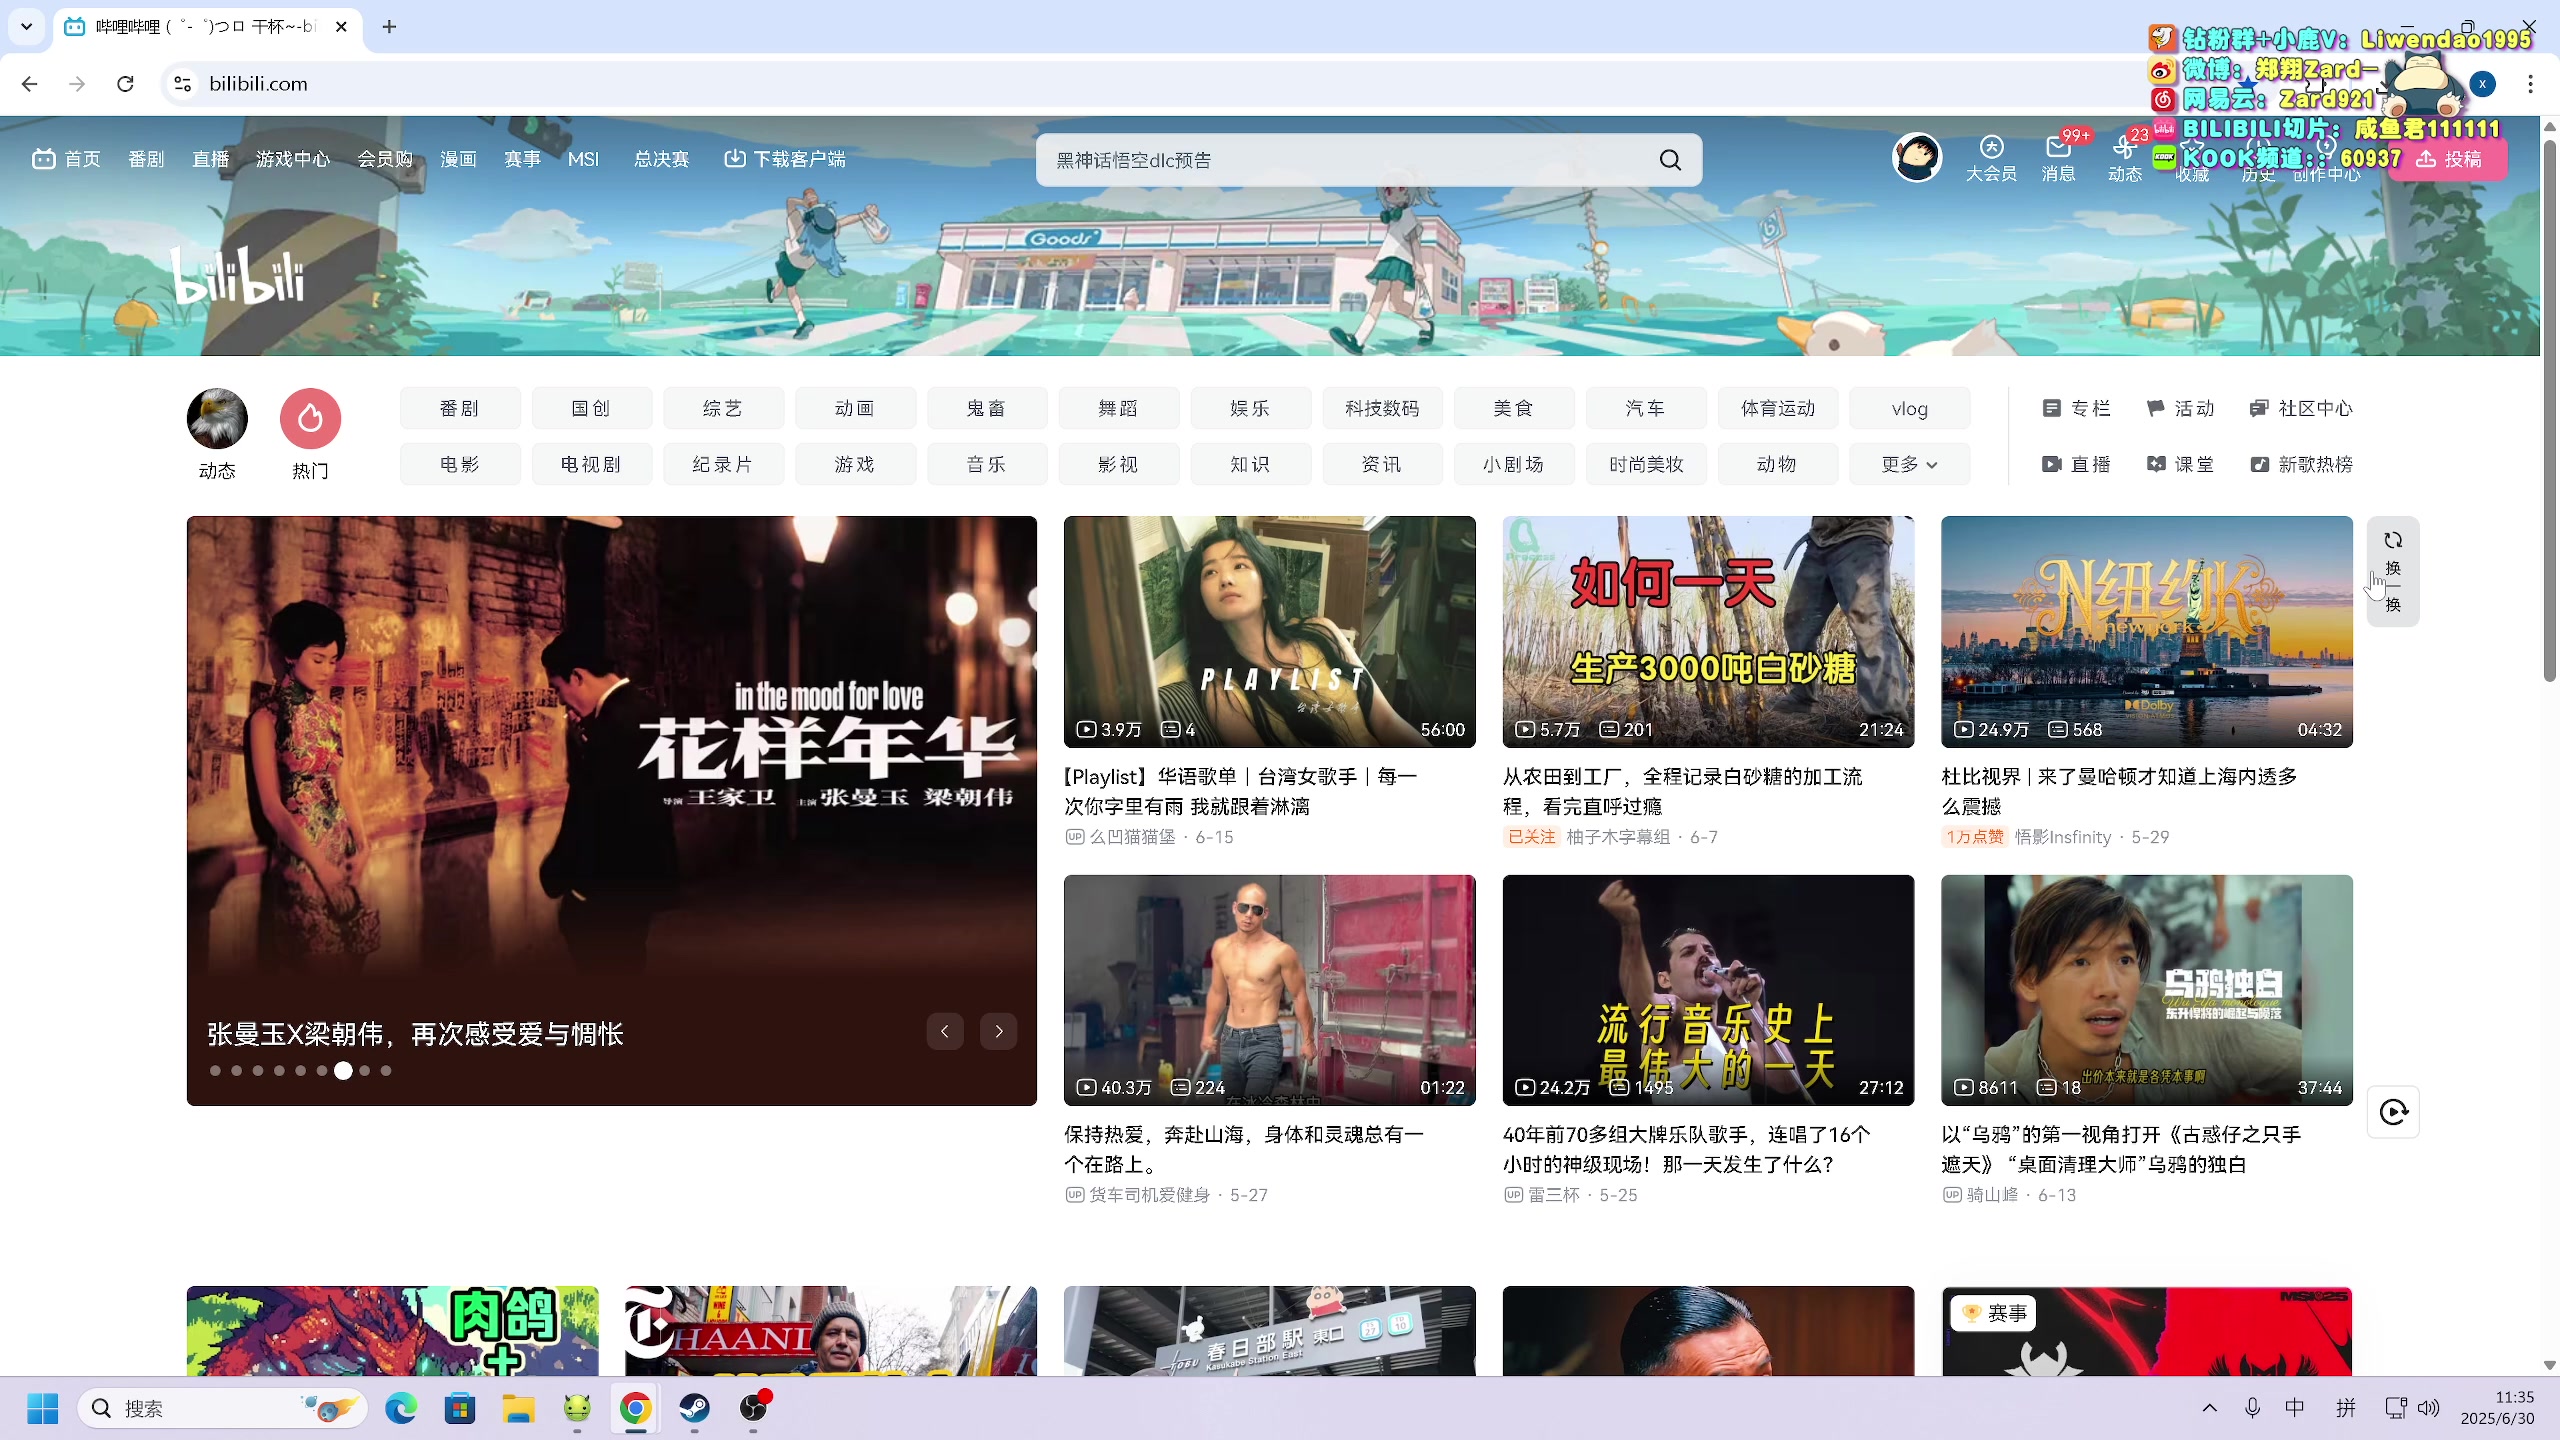Open the Chrome three-dot menu
This screenshot has width=2560, height=1440.
pos(2530,84)
